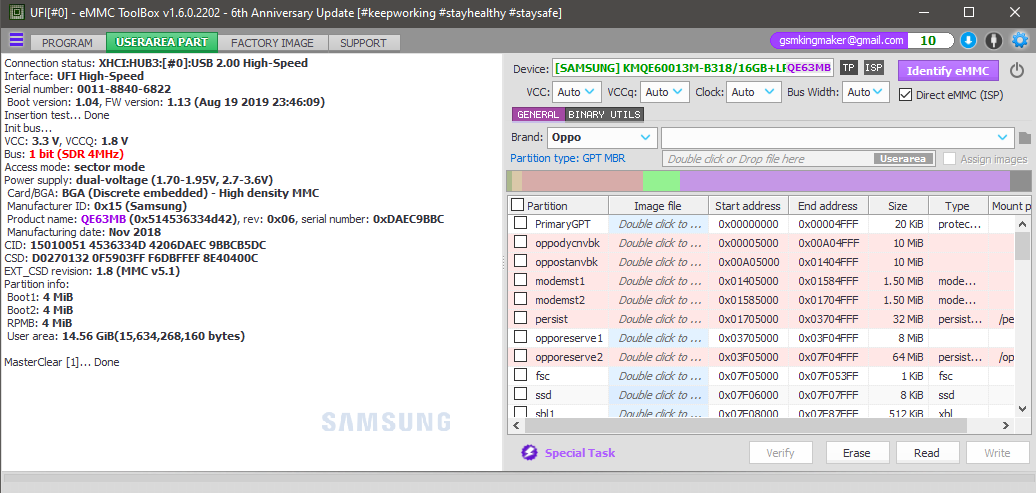Click the Type column header

957,206
